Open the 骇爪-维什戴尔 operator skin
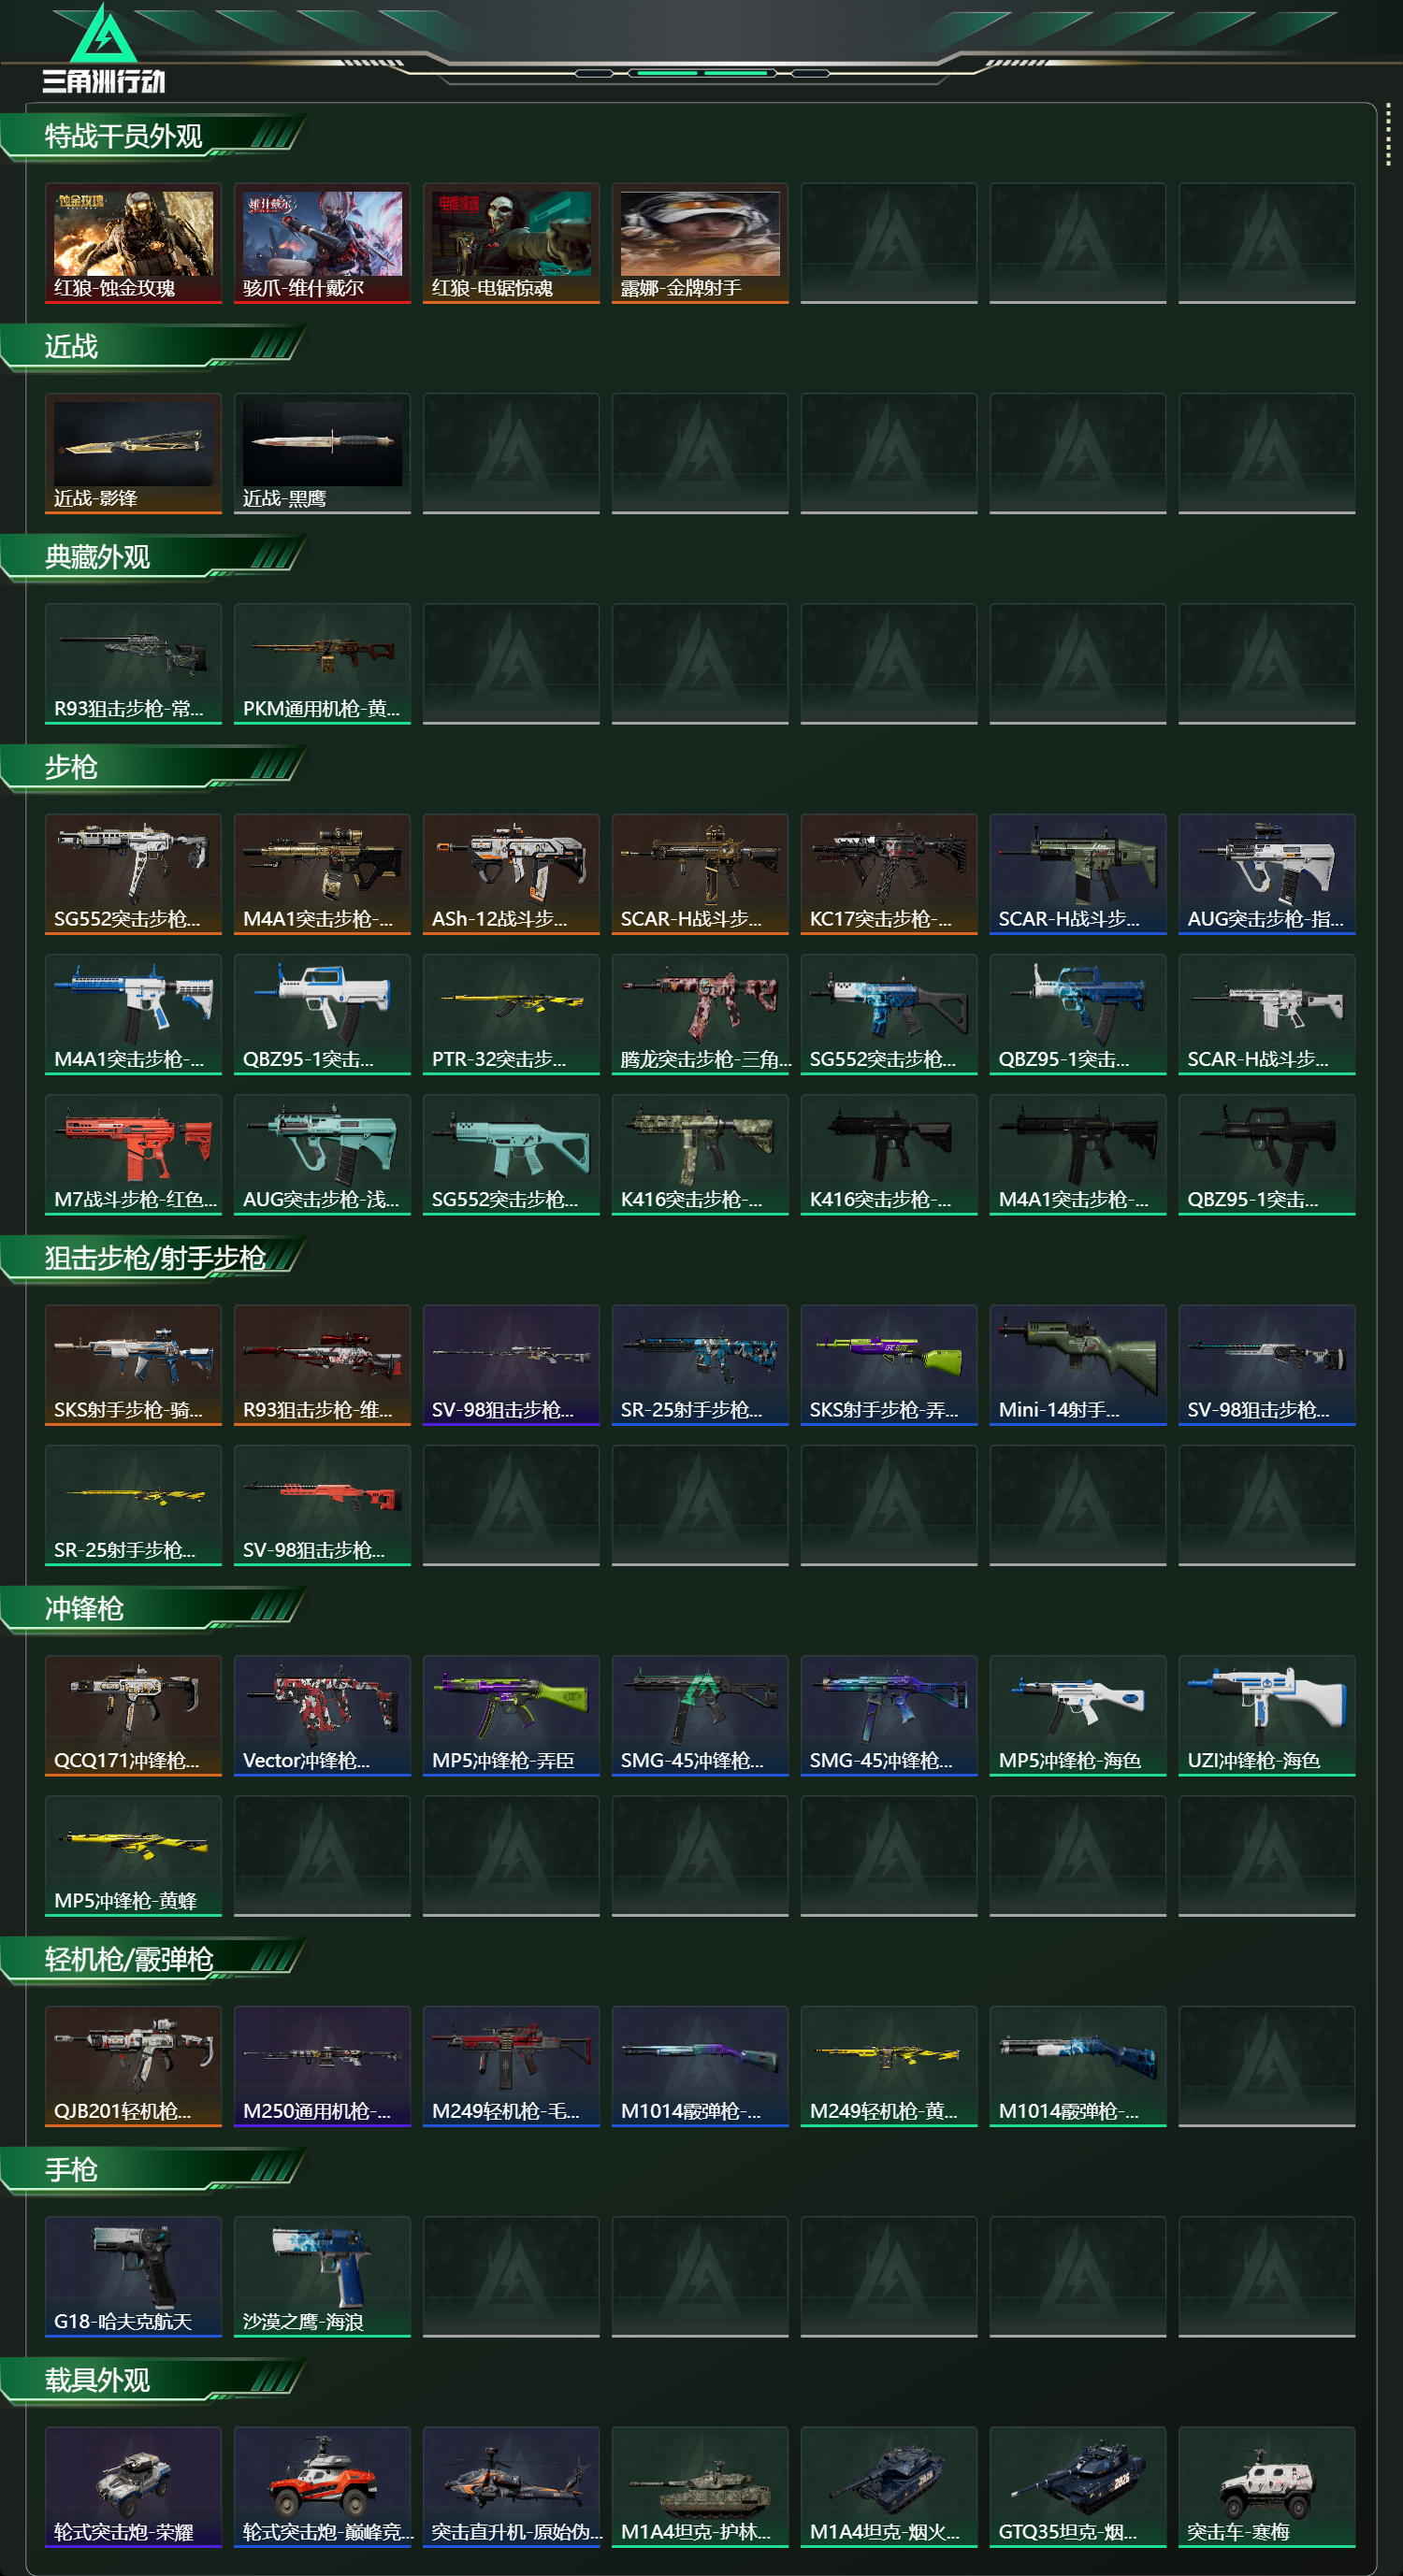The height and width of the screenshot is (2576, 1403). click(x=322, y=243)
